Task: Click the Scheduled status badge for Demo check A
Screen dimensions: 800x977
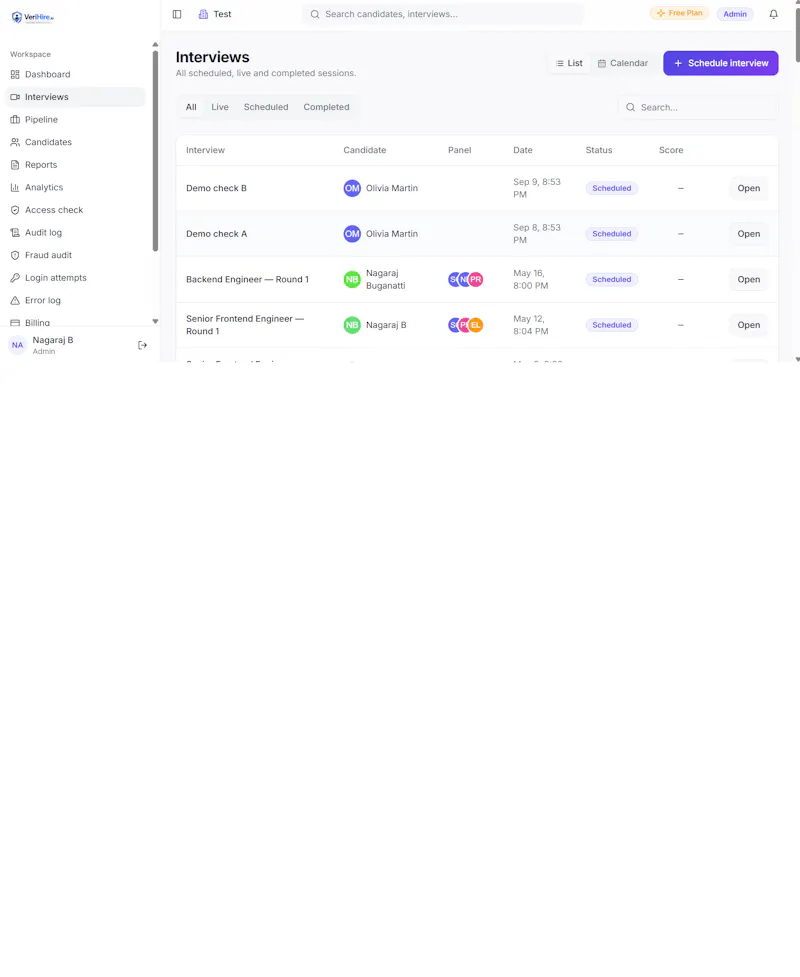Action: pos(611,234)
